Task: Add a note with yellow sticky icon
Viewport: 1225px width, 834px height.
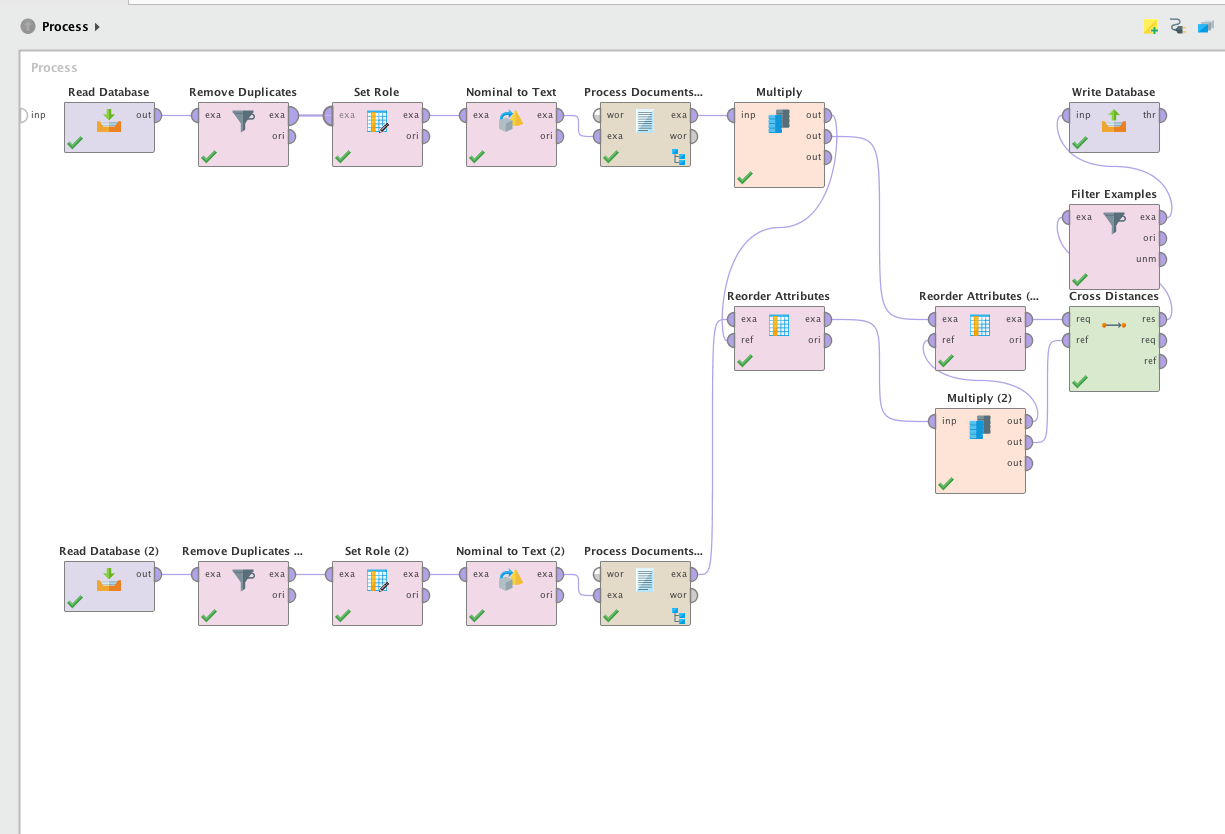Action: tap(1151, 27)
